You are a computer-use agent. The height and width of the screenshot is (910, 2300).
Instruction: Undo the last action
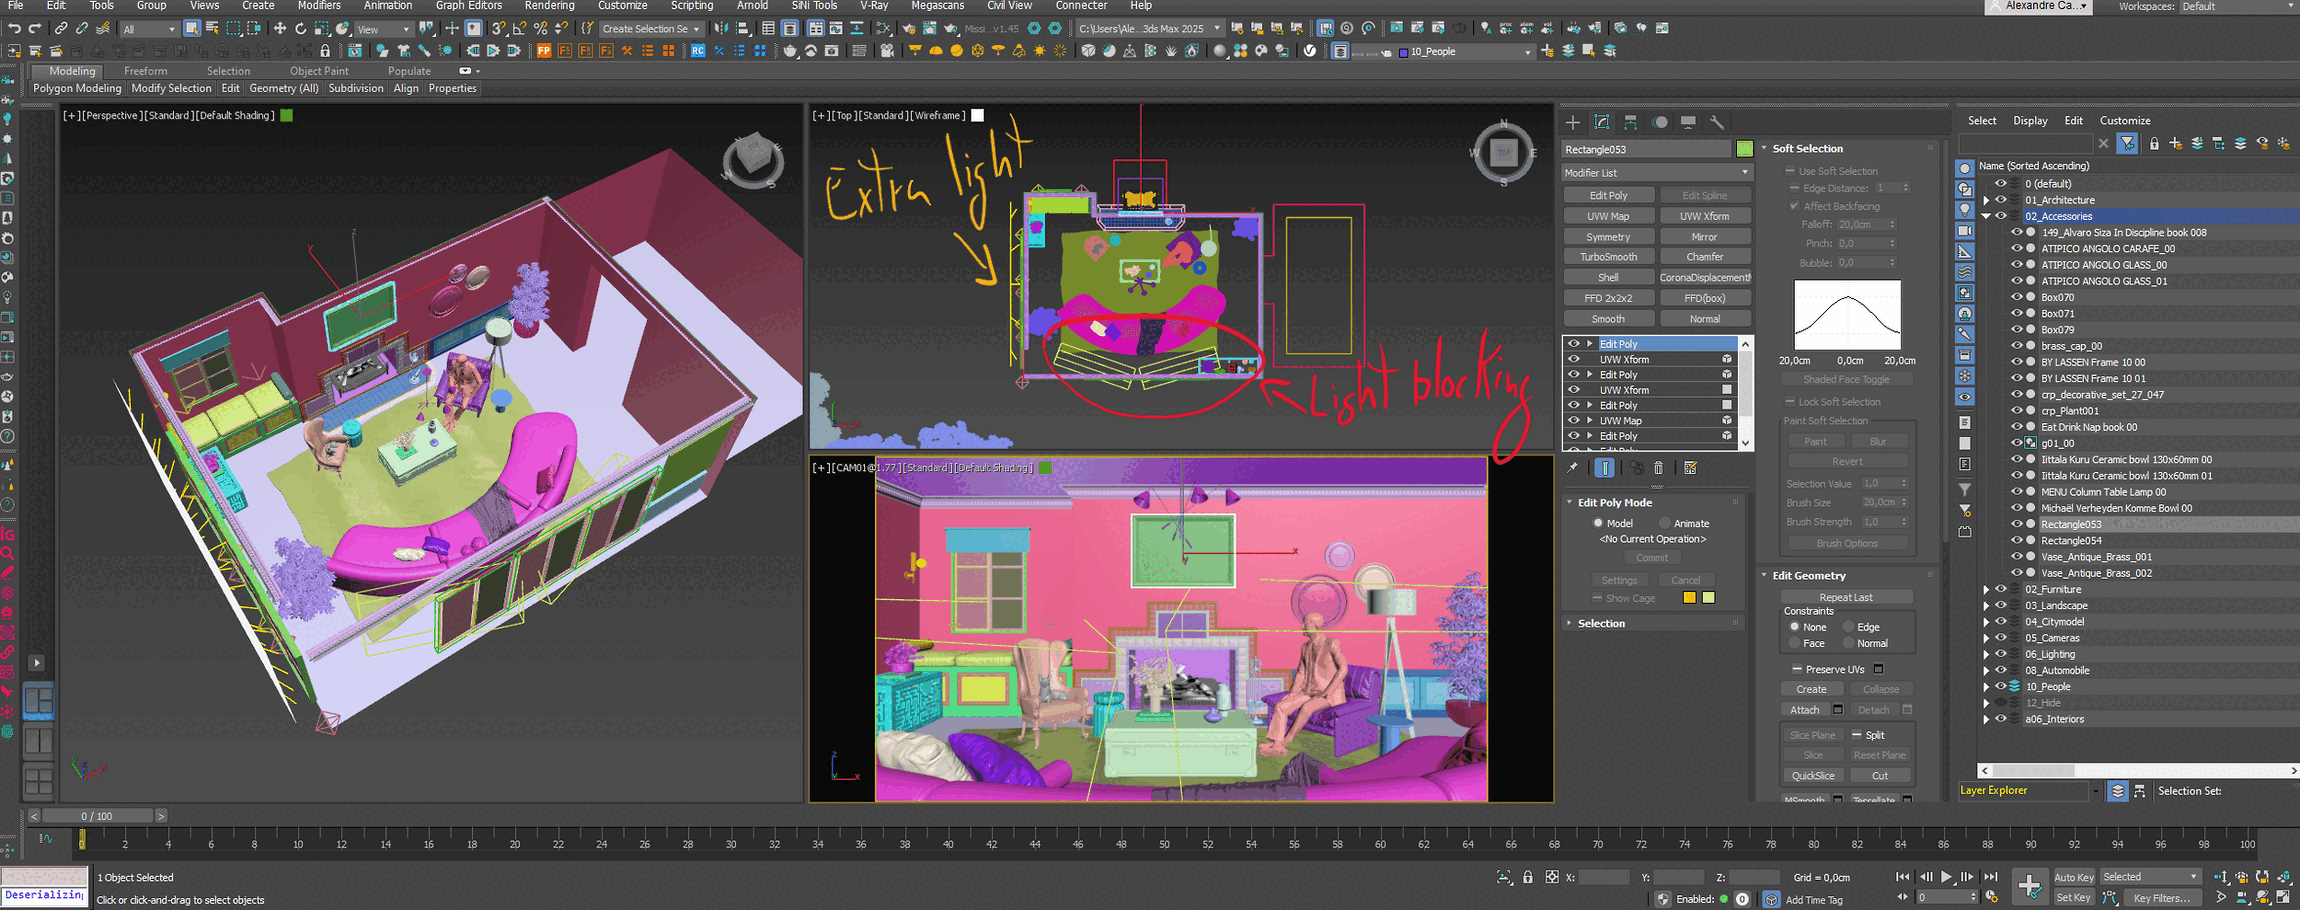click(x=14, y=29)
